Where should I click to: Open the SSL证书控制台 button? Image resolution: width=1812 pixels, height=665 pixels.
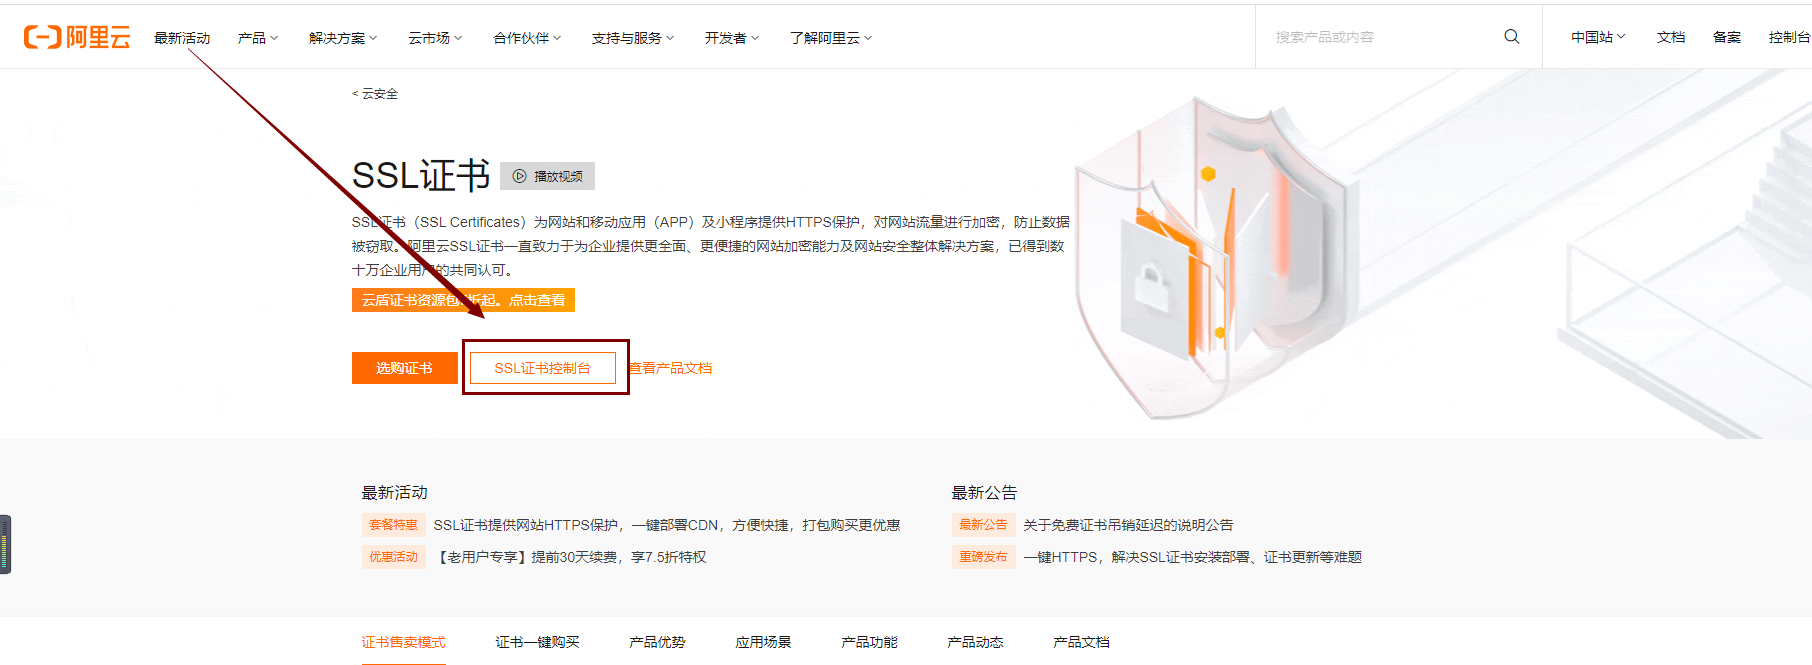click(543, 368)
